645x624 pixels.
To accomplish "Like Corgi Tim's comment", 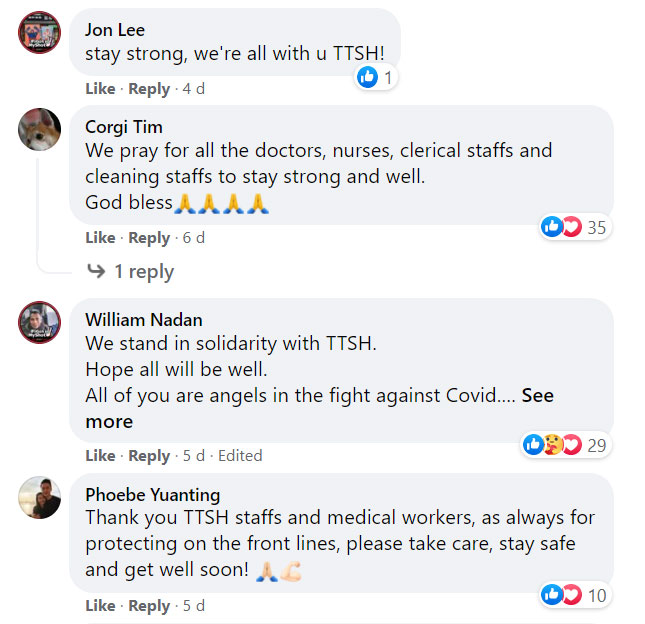I will (x=100, y=237).
